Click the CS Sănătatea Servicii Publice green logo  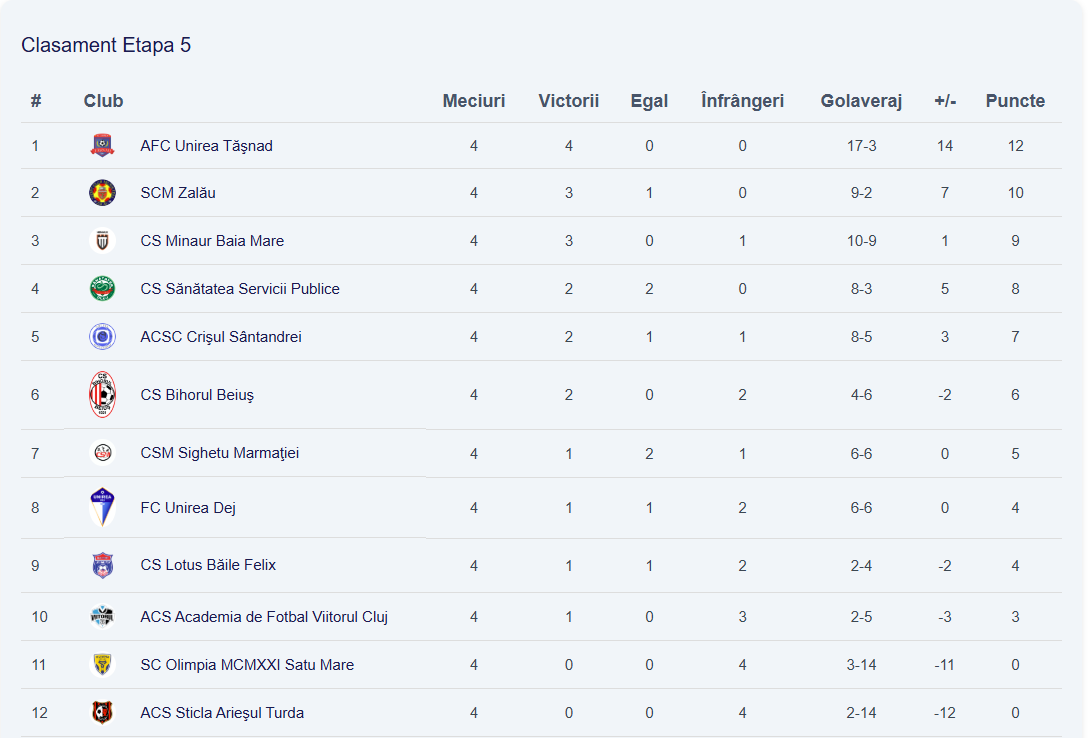pyautogui.click(x=102, y=289)
